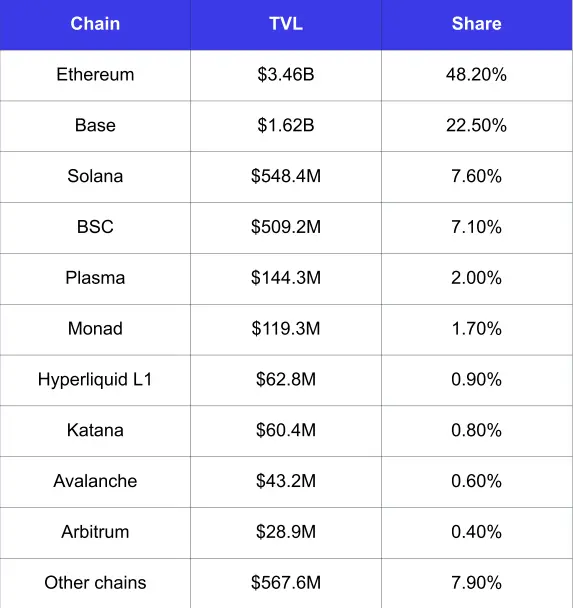
Task: Click the Hyperliquid L1 cell
Action: [x=95, y=379]
